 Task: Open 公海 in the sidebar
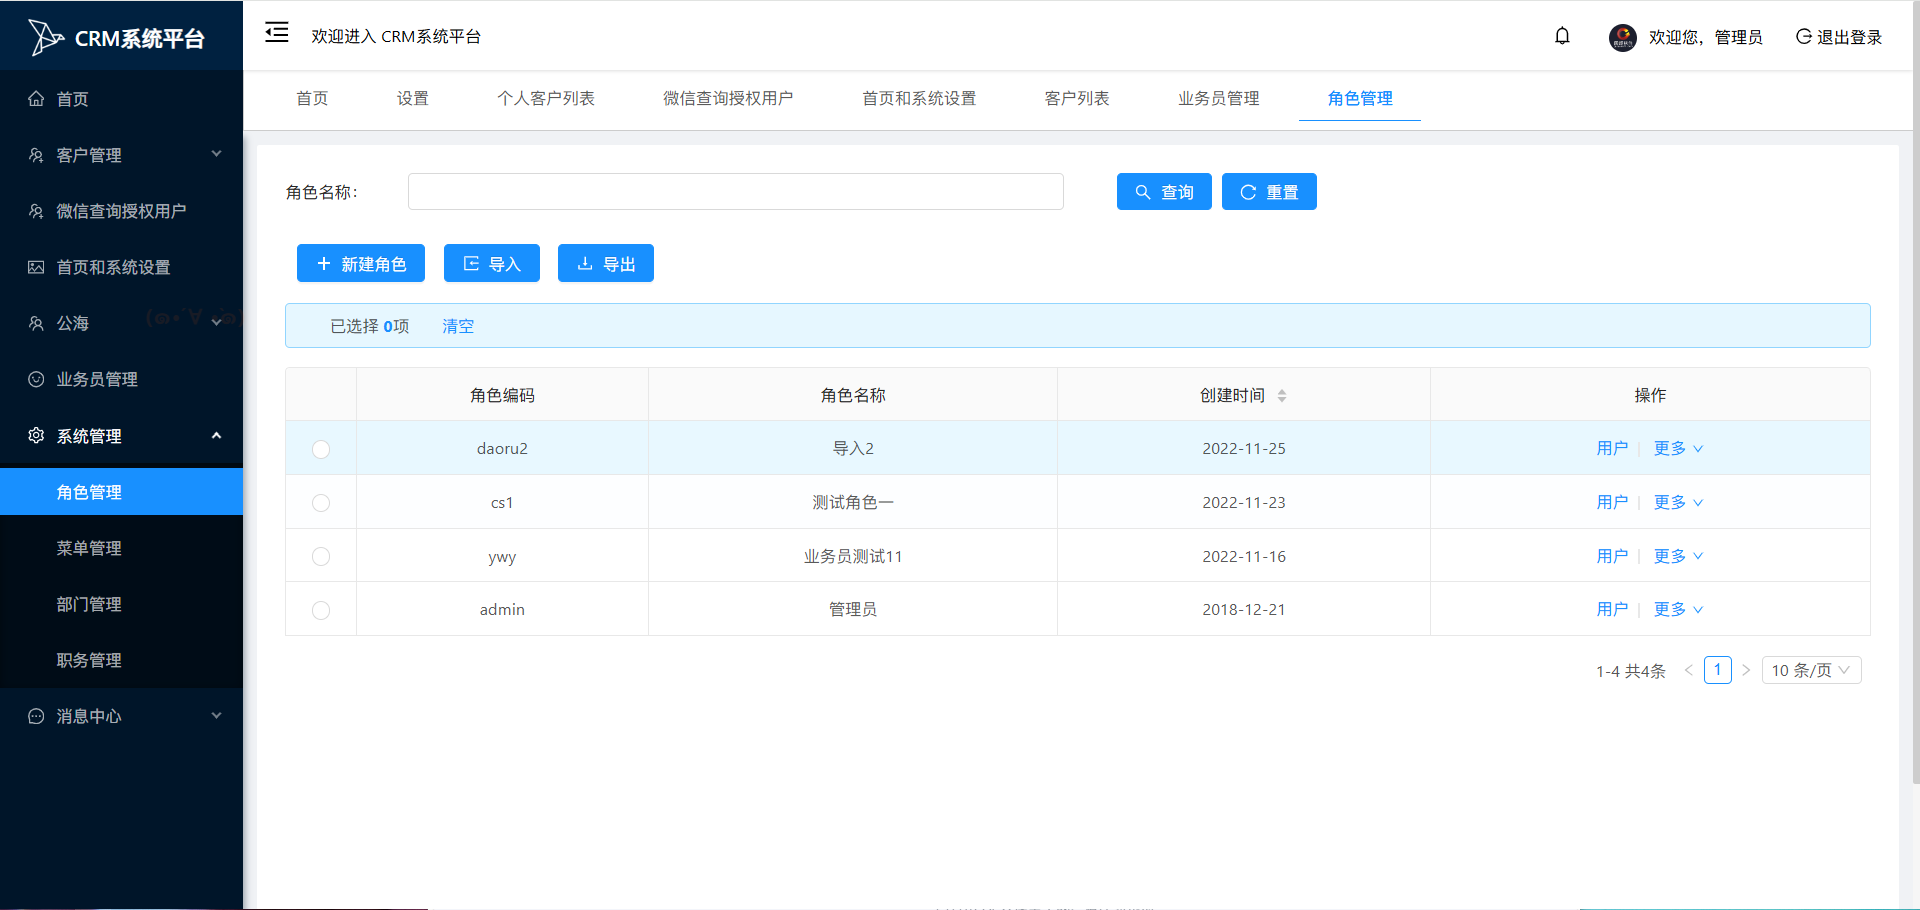(x=121, y=323)
